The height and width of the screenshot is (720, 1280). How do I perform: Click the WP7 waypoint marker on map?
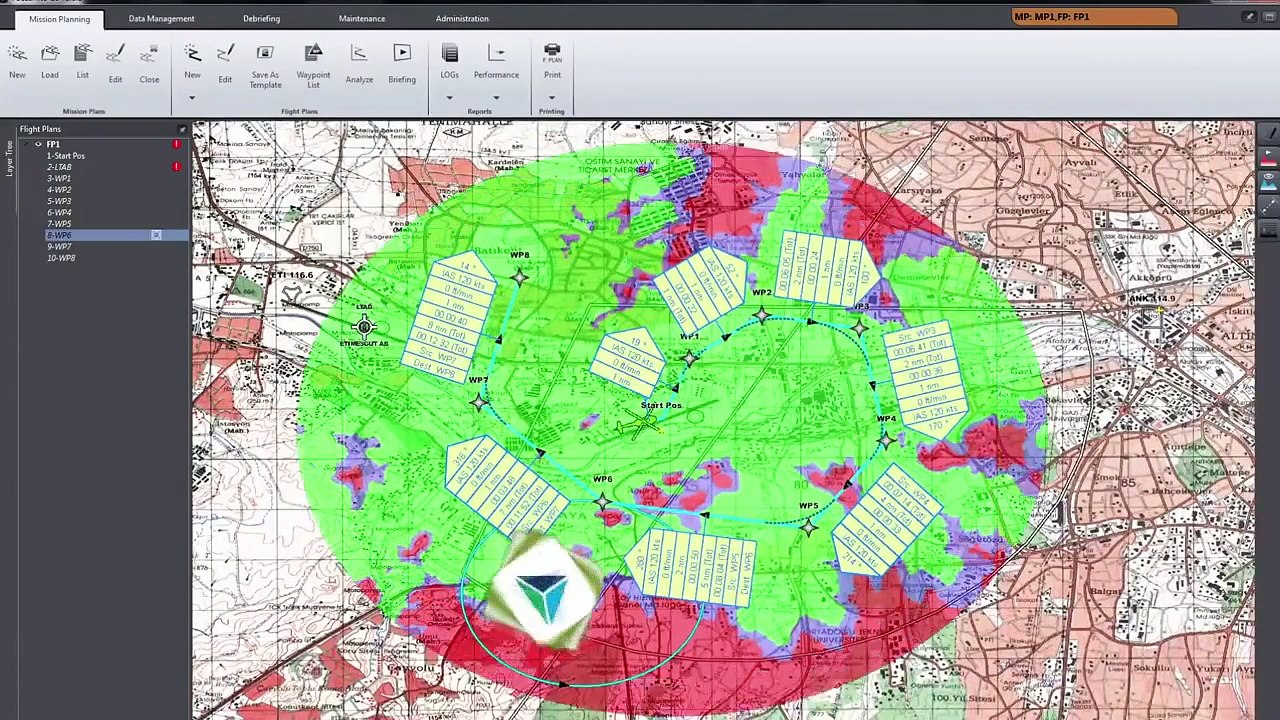479,401
